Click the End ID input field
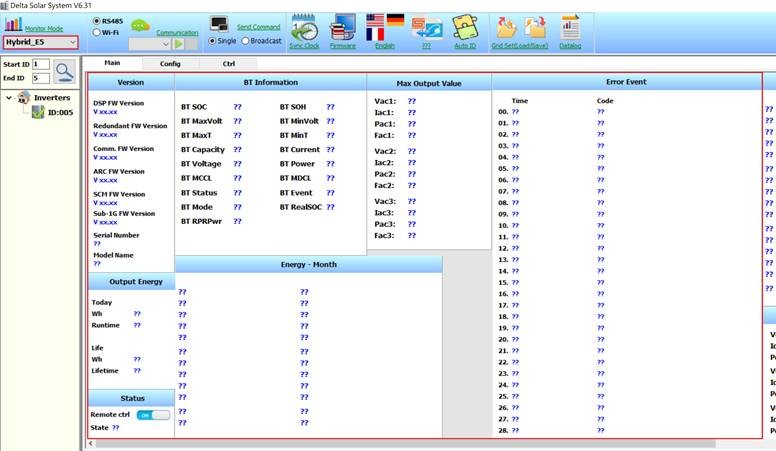 tap(41, 78)
